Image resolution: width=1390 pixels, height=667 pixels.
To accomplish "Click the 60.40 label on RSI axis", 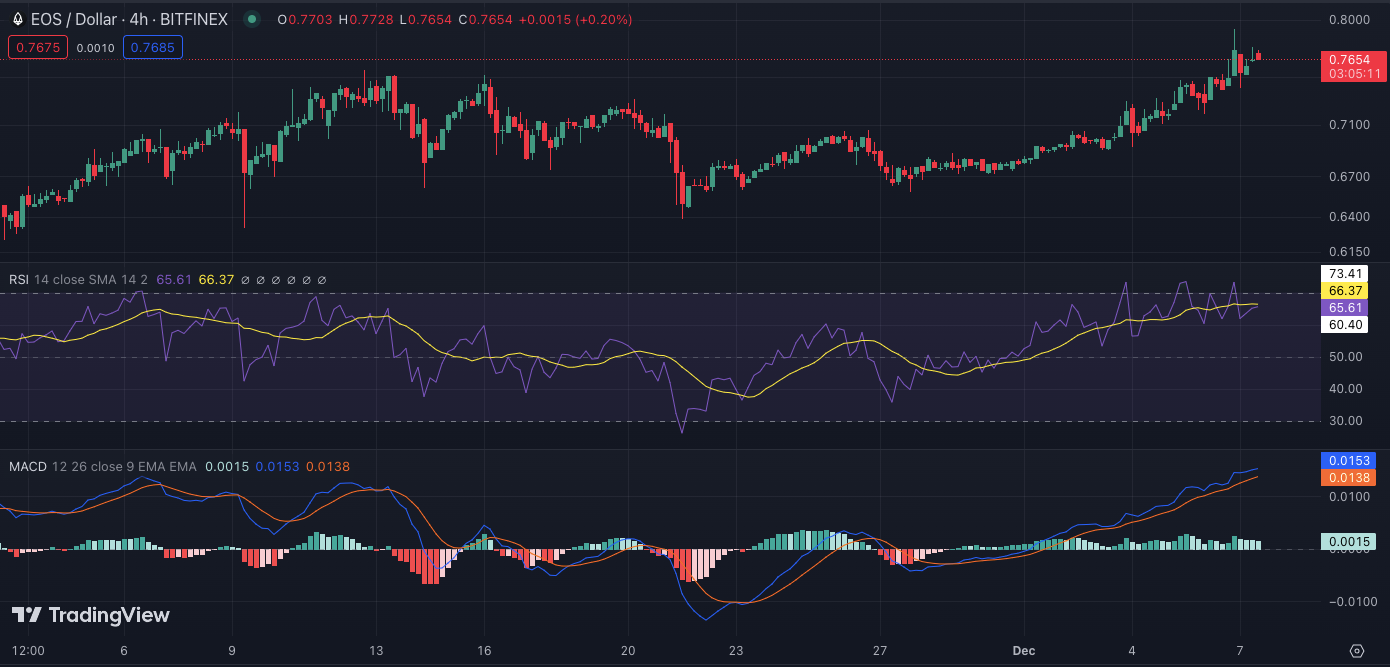I will (1344, 324).
